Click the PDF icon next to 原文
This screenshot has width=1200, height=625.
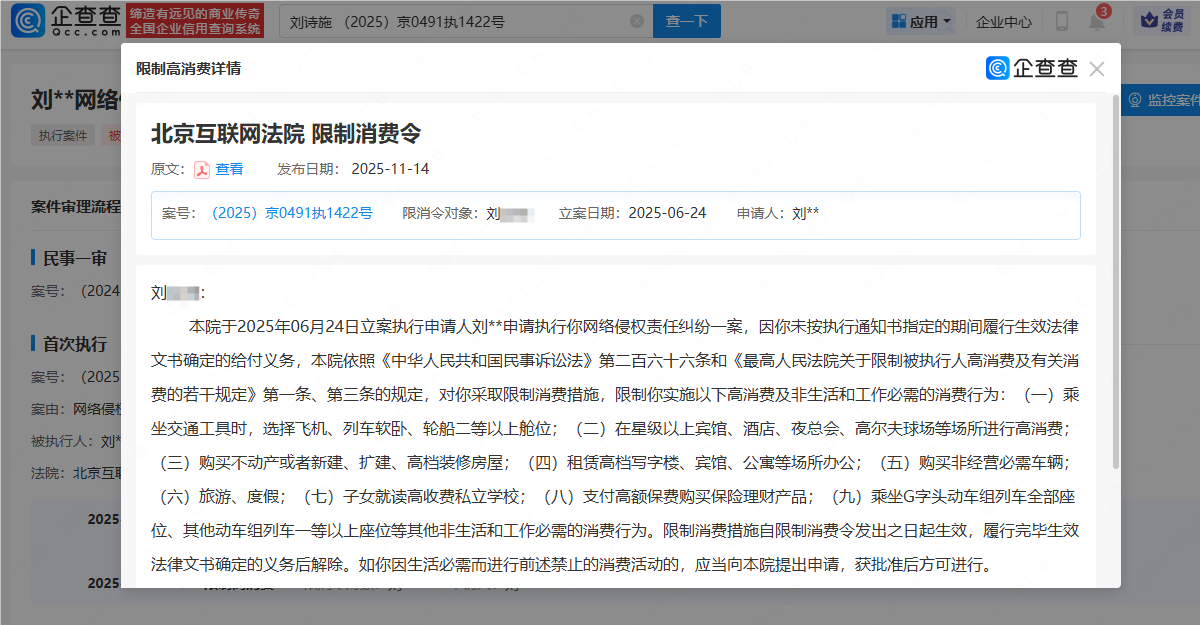click(x=202, y=169)
